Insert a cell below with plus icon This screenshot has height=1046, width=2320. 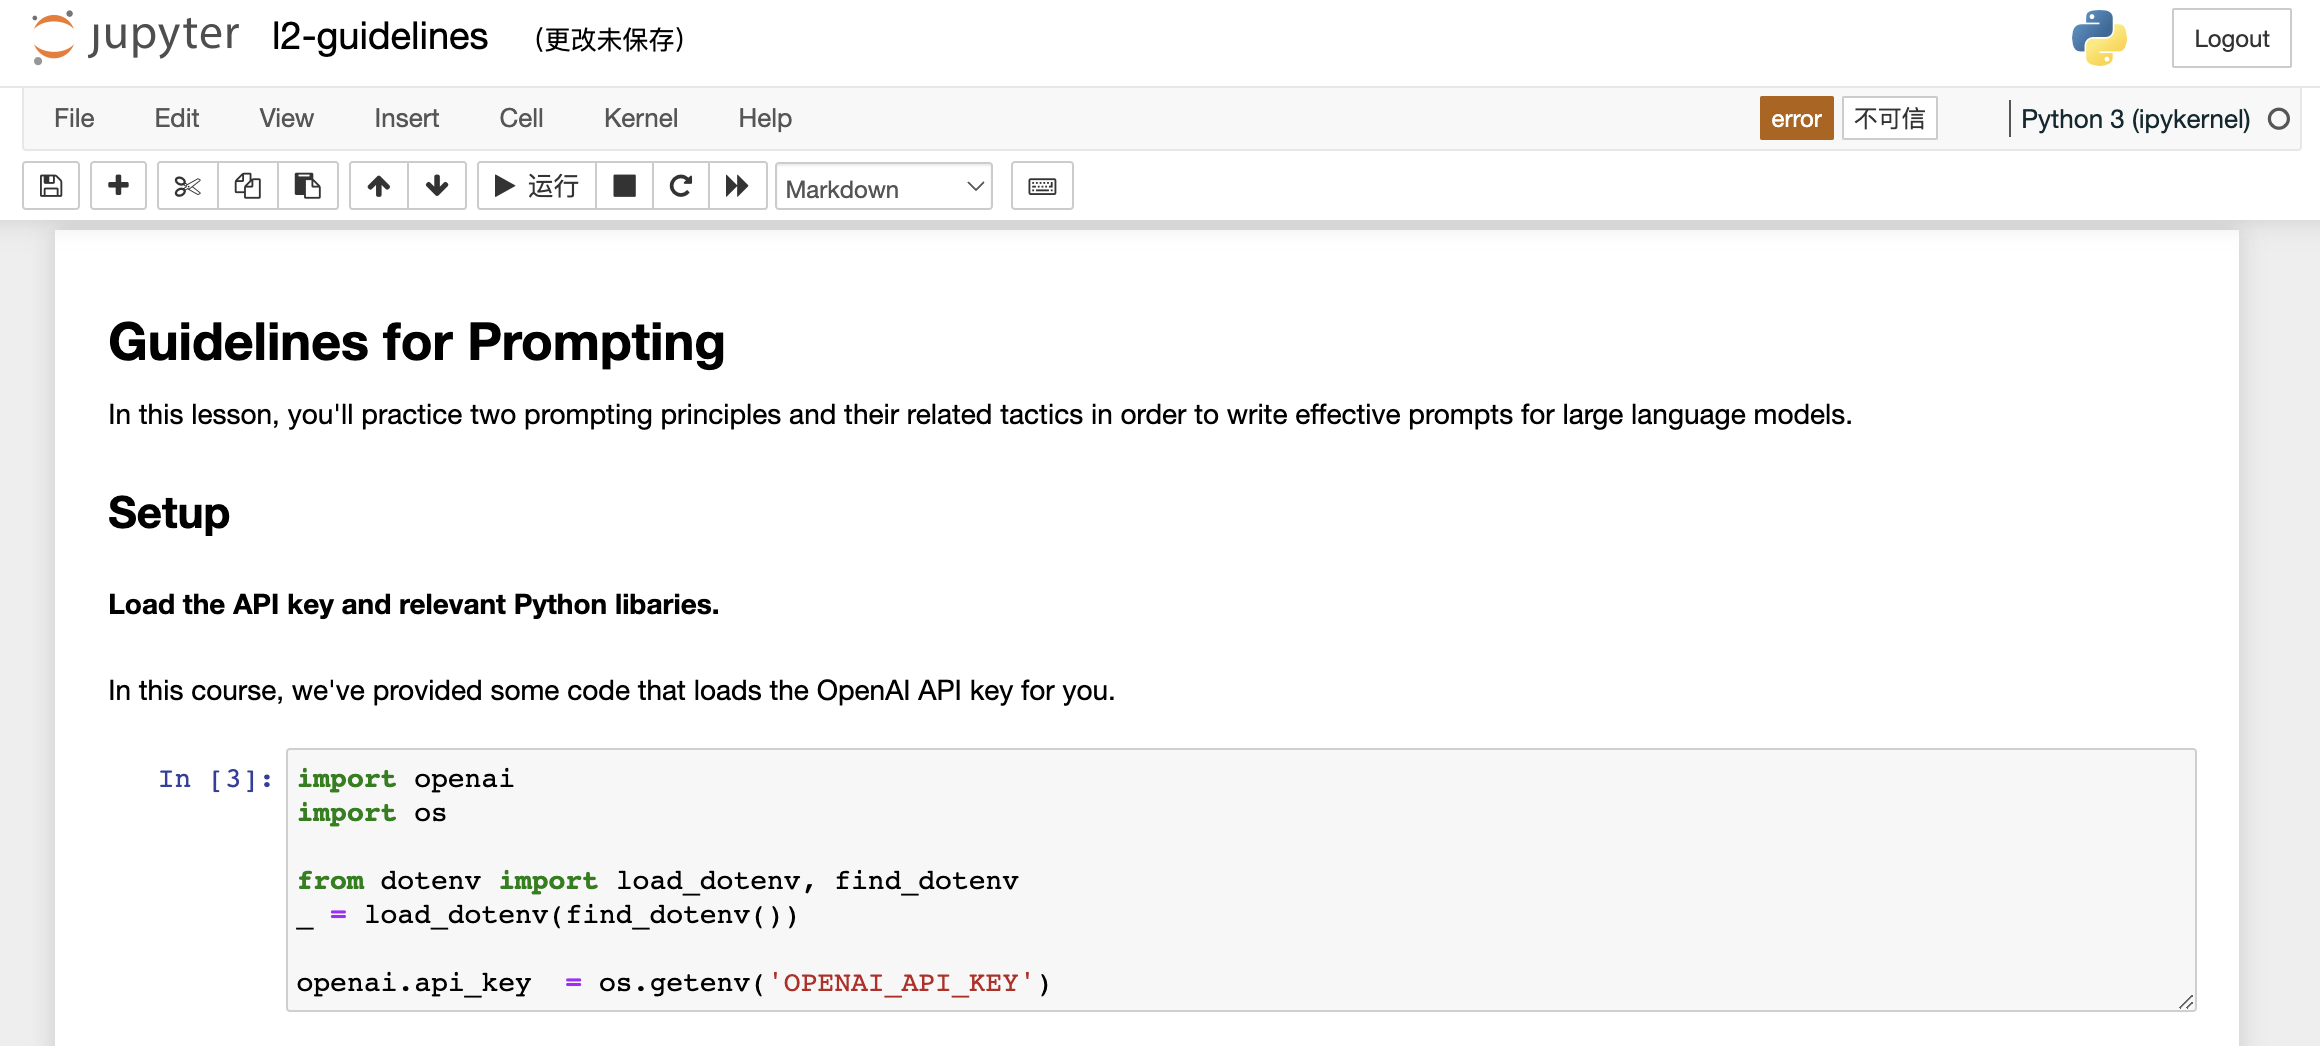(x=118, y=186)
